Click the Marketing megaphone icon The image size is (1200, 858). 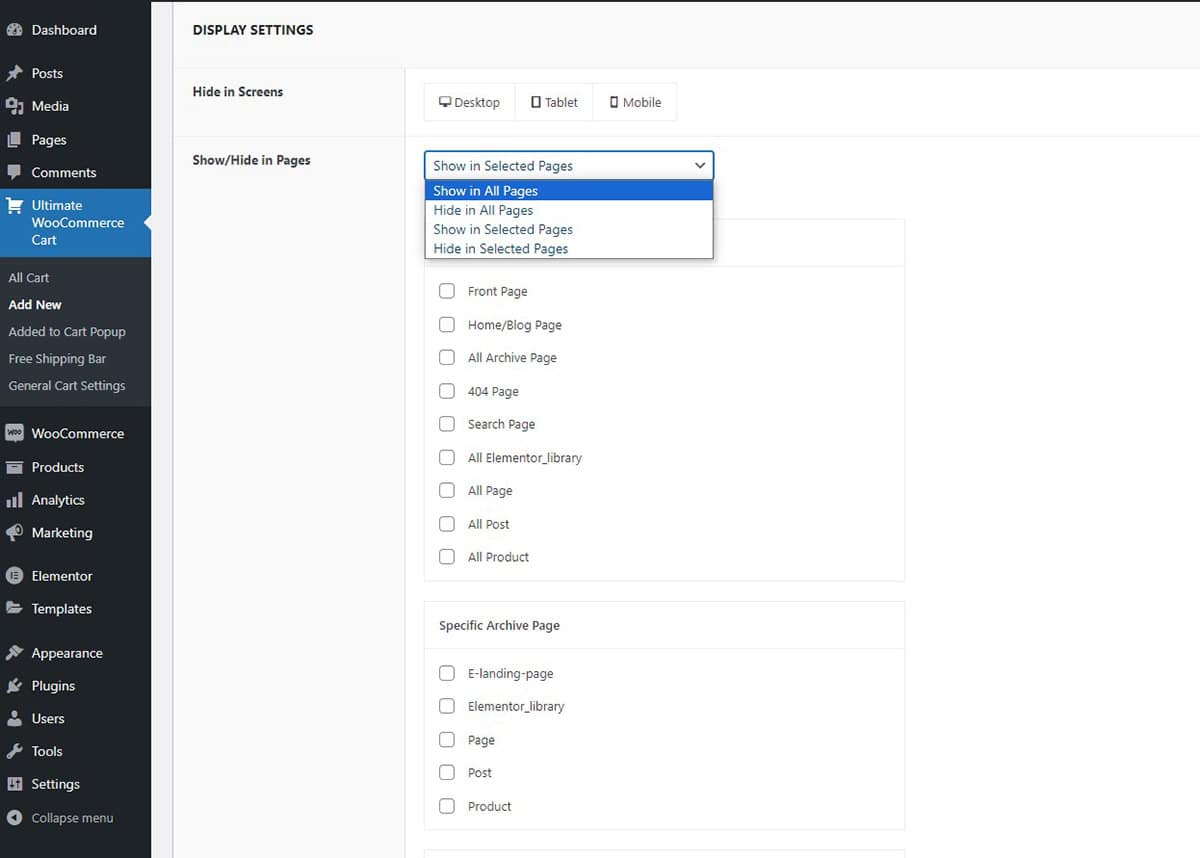pyautogui.click(x=14, y=533)
